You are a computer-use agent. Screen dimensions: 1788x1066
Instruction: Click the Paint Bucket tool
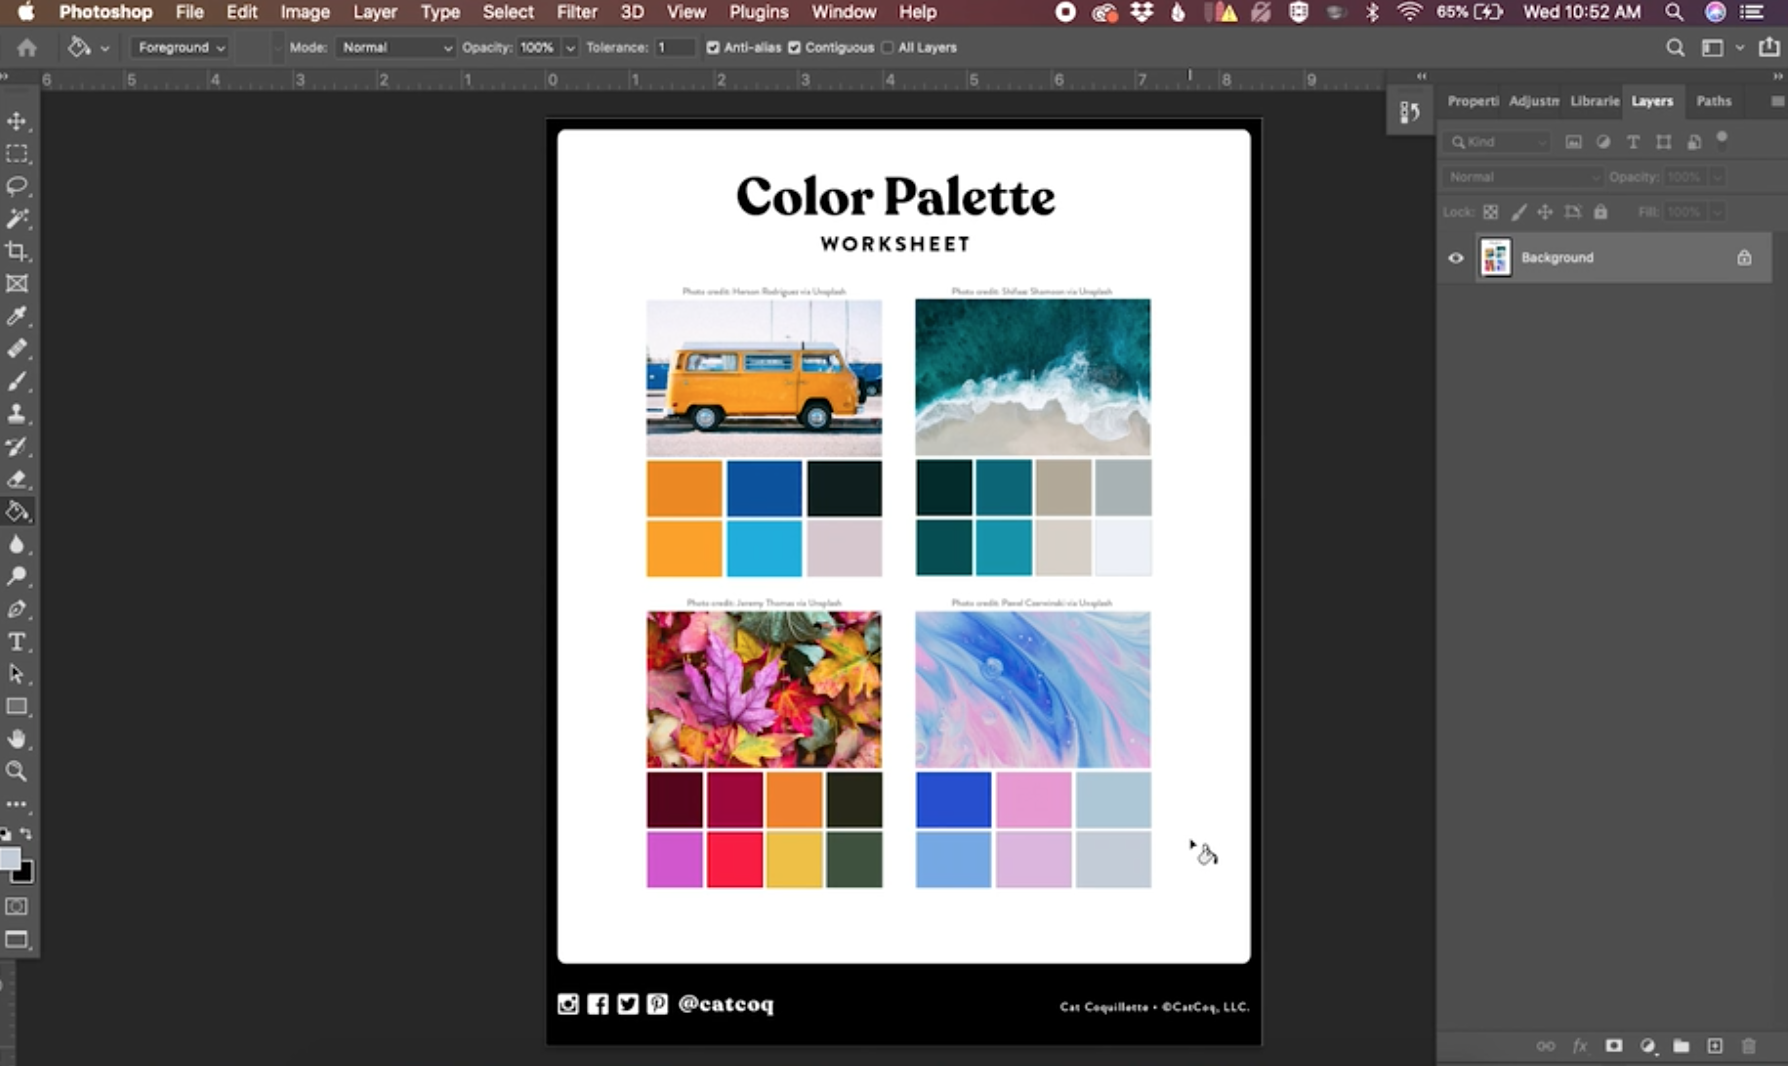(17, 511)
